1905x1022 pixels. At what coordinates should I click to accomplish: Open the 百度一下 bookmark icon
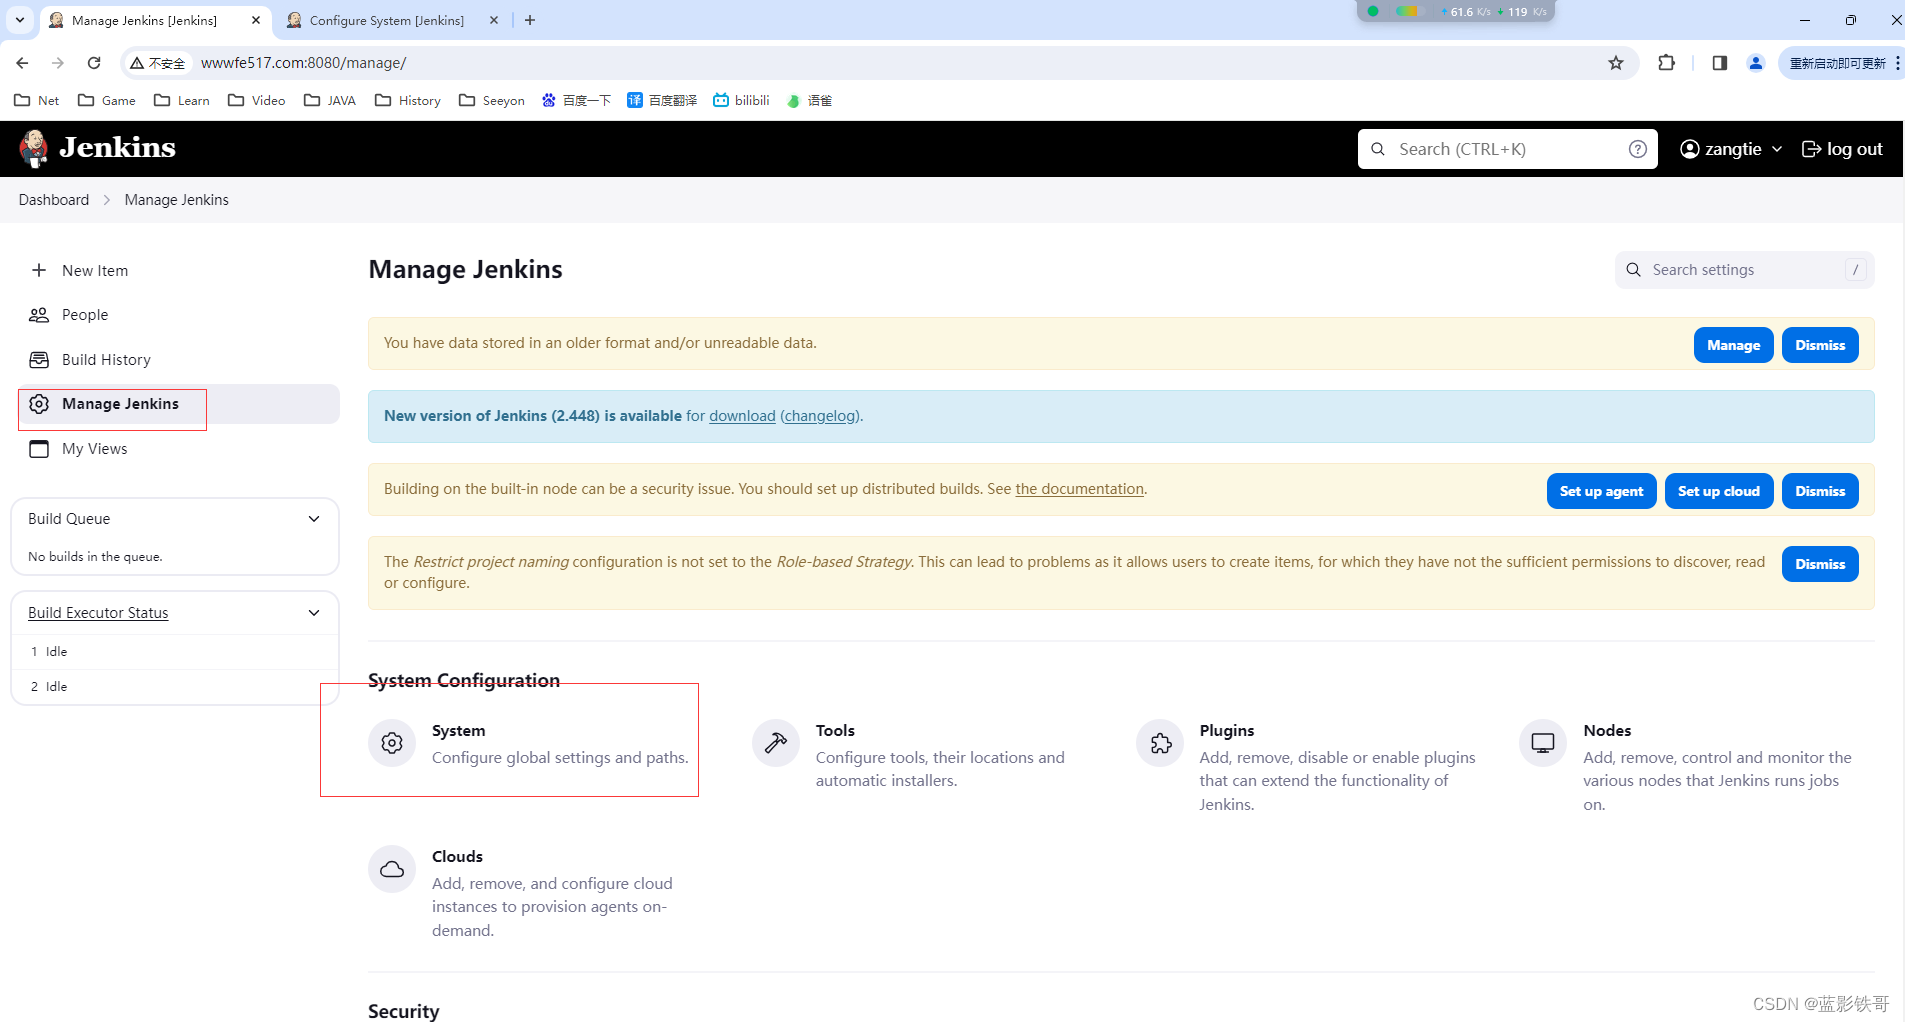coord(549,100)
